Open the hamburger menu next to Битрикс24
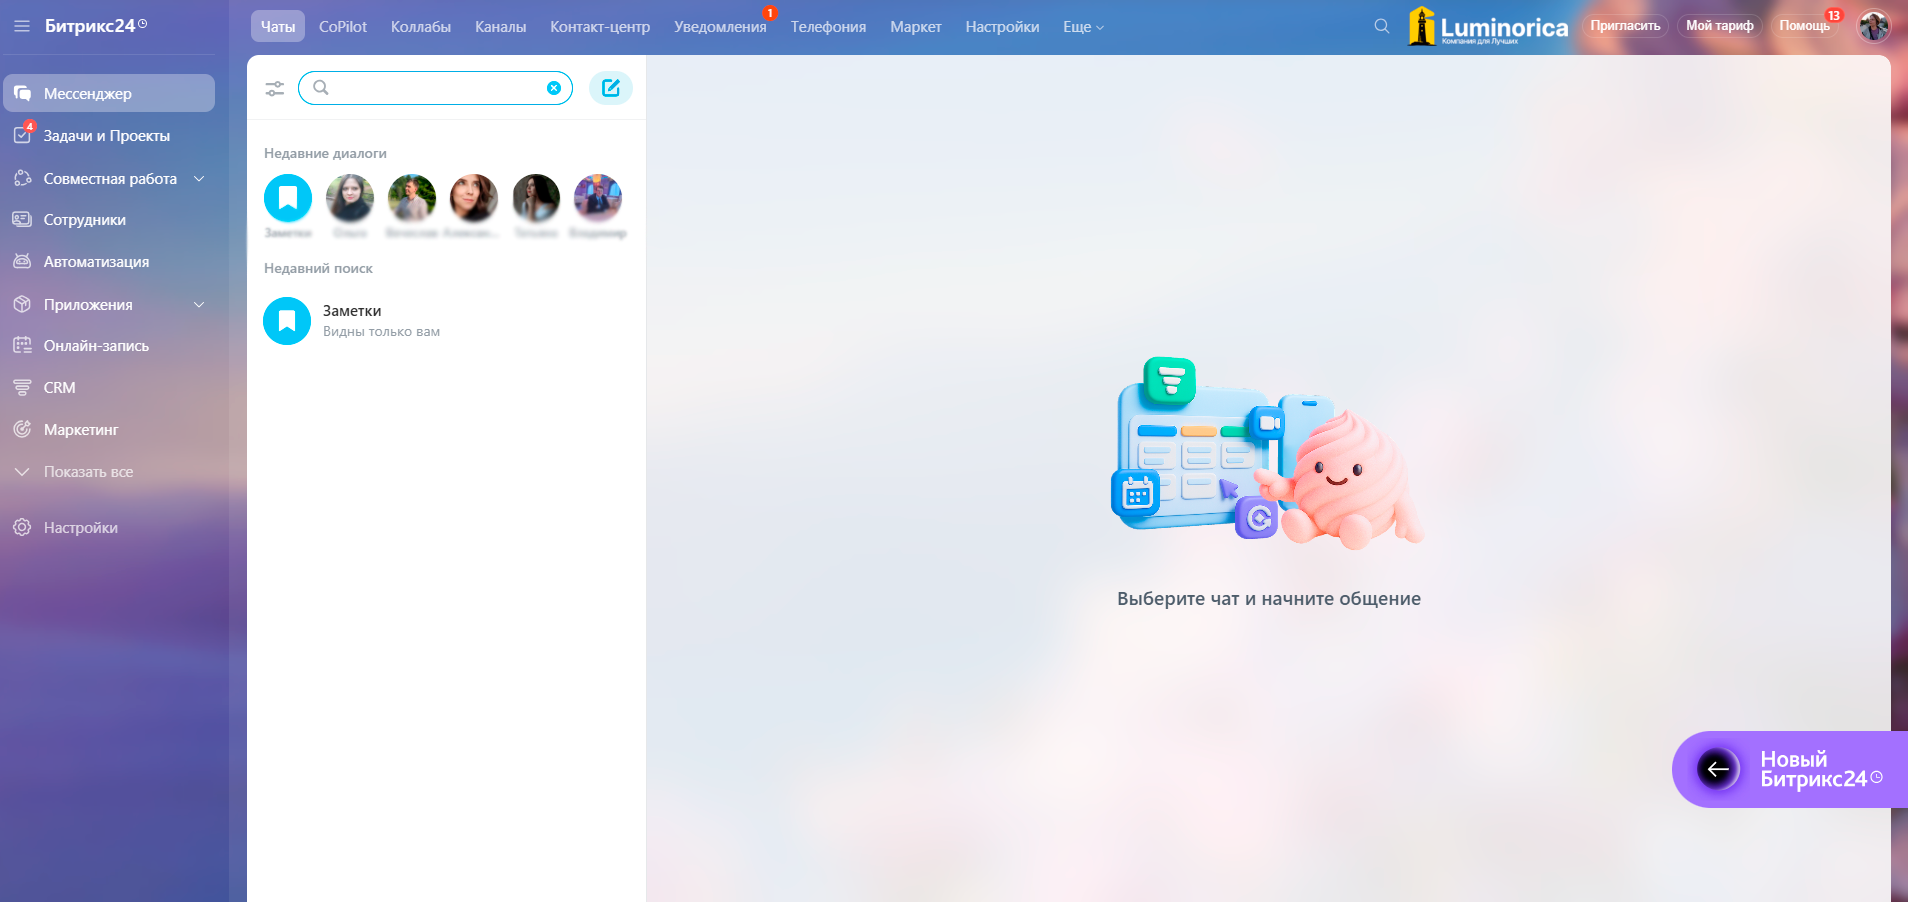The width and height of the screenshot is (1908, 902). click(x=22, y=26)
